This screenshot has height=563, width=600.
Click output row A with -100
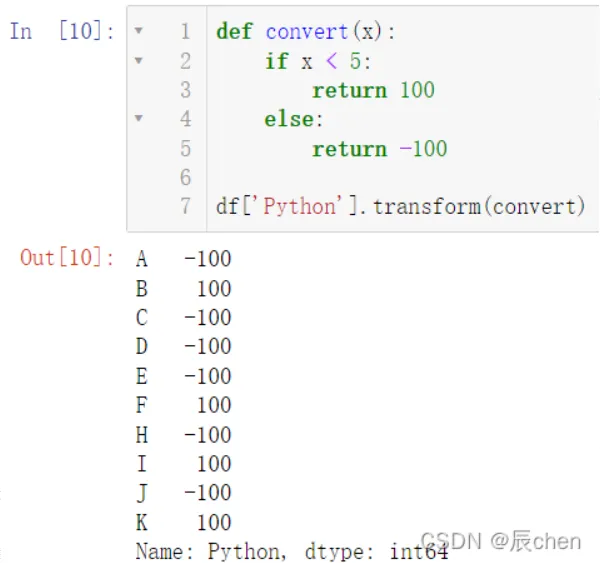pyautogui.click(x=184, y=259)
